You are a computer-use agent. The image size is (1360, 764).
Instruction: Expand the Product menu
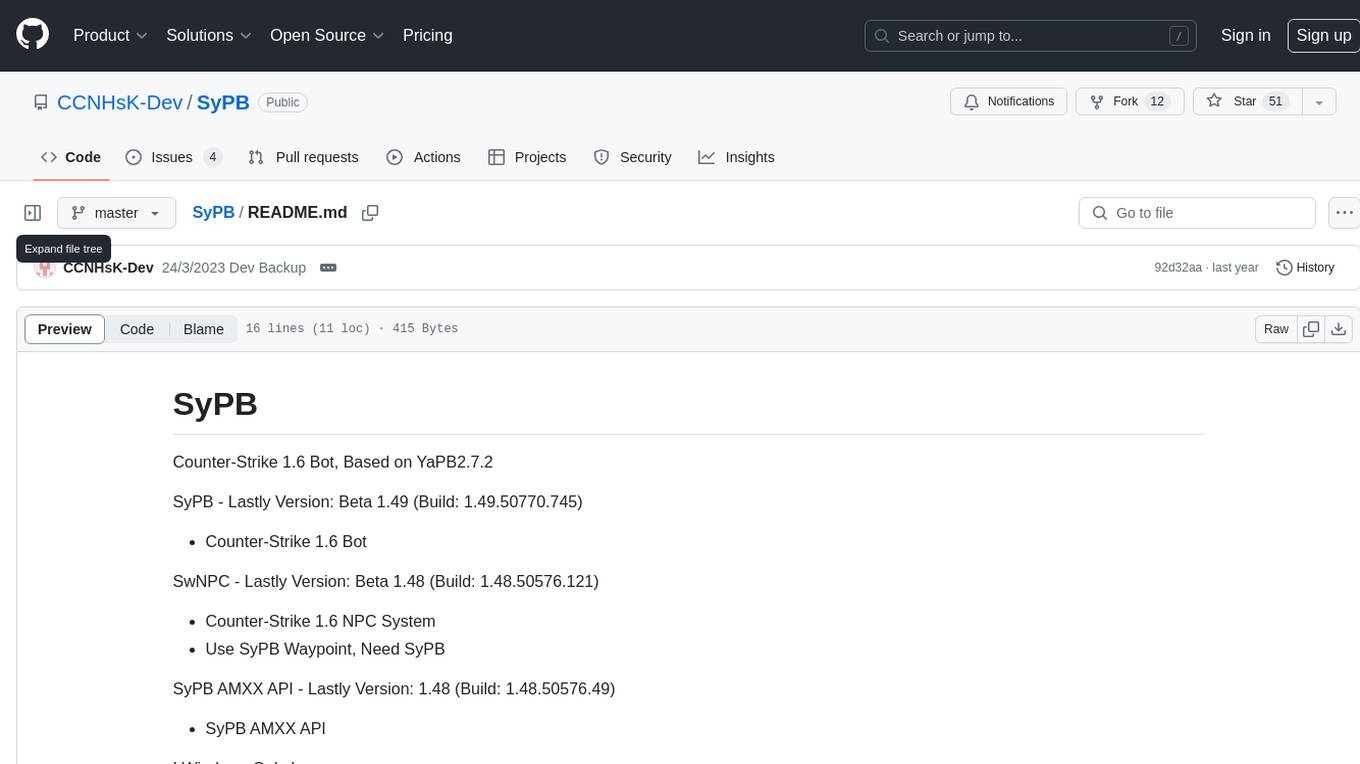[x=110, y=35]
